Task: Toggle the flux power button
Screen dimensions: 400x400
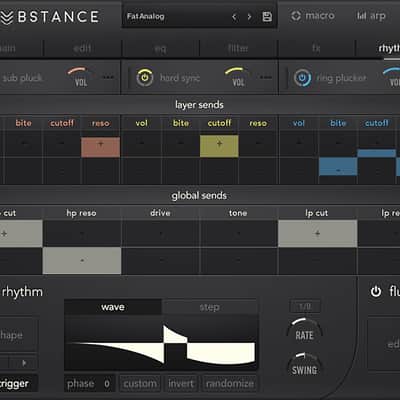Action: [376, 291]
